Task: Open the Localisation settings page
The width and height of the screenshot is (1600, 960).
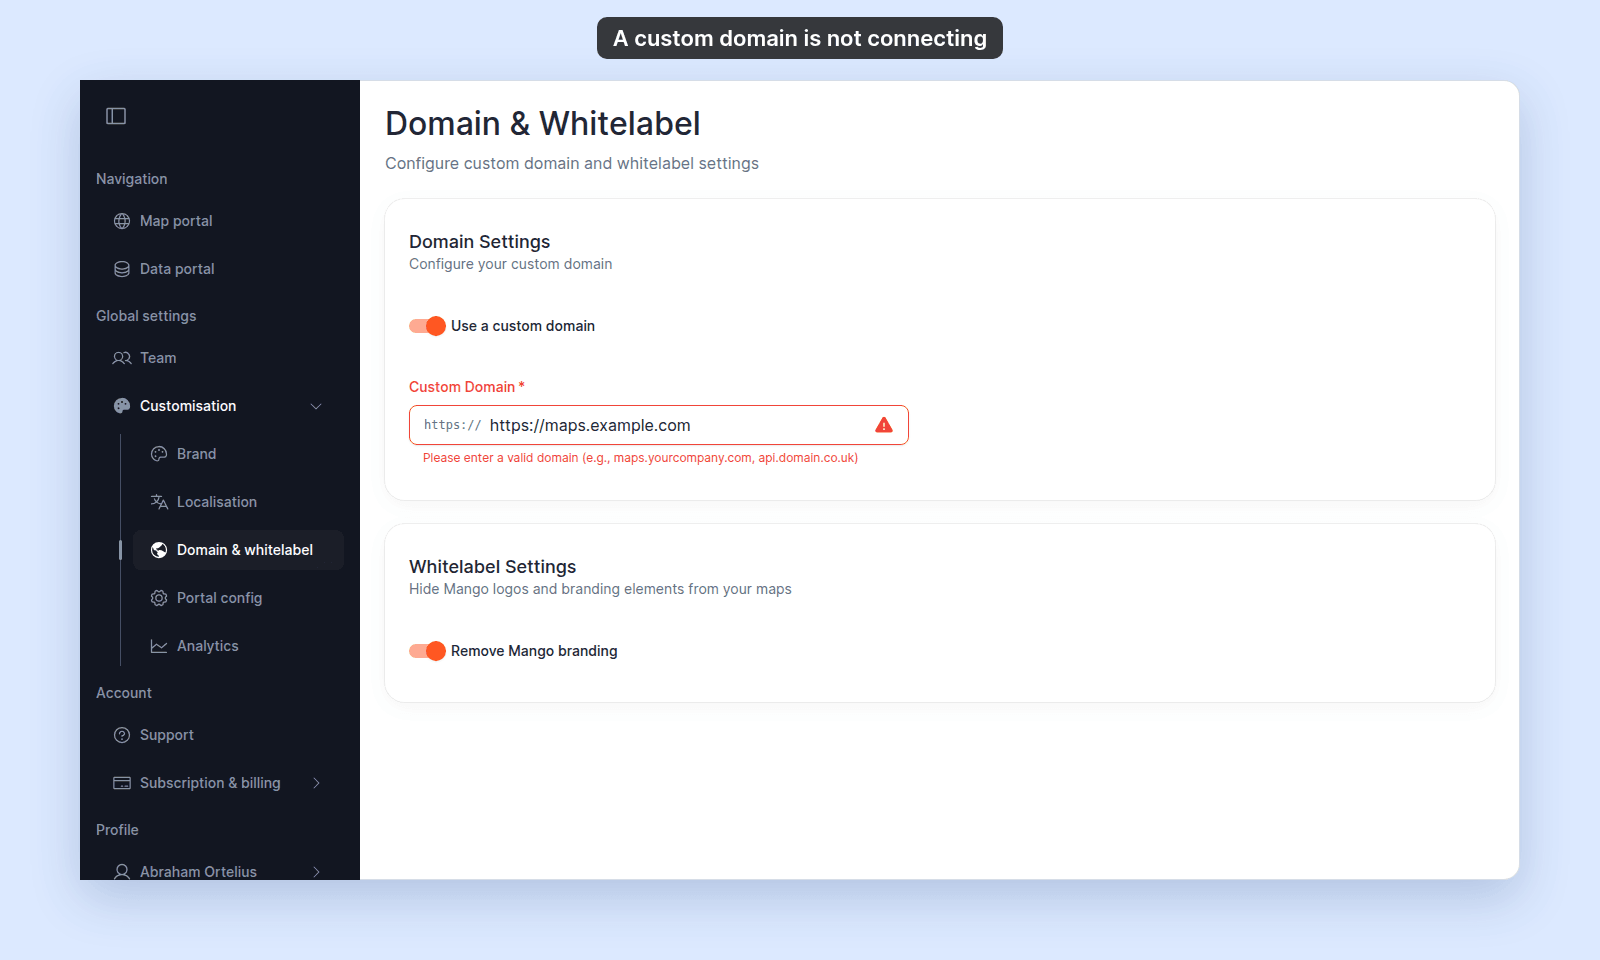Action: pyautogui.click(x=238, y=502)
